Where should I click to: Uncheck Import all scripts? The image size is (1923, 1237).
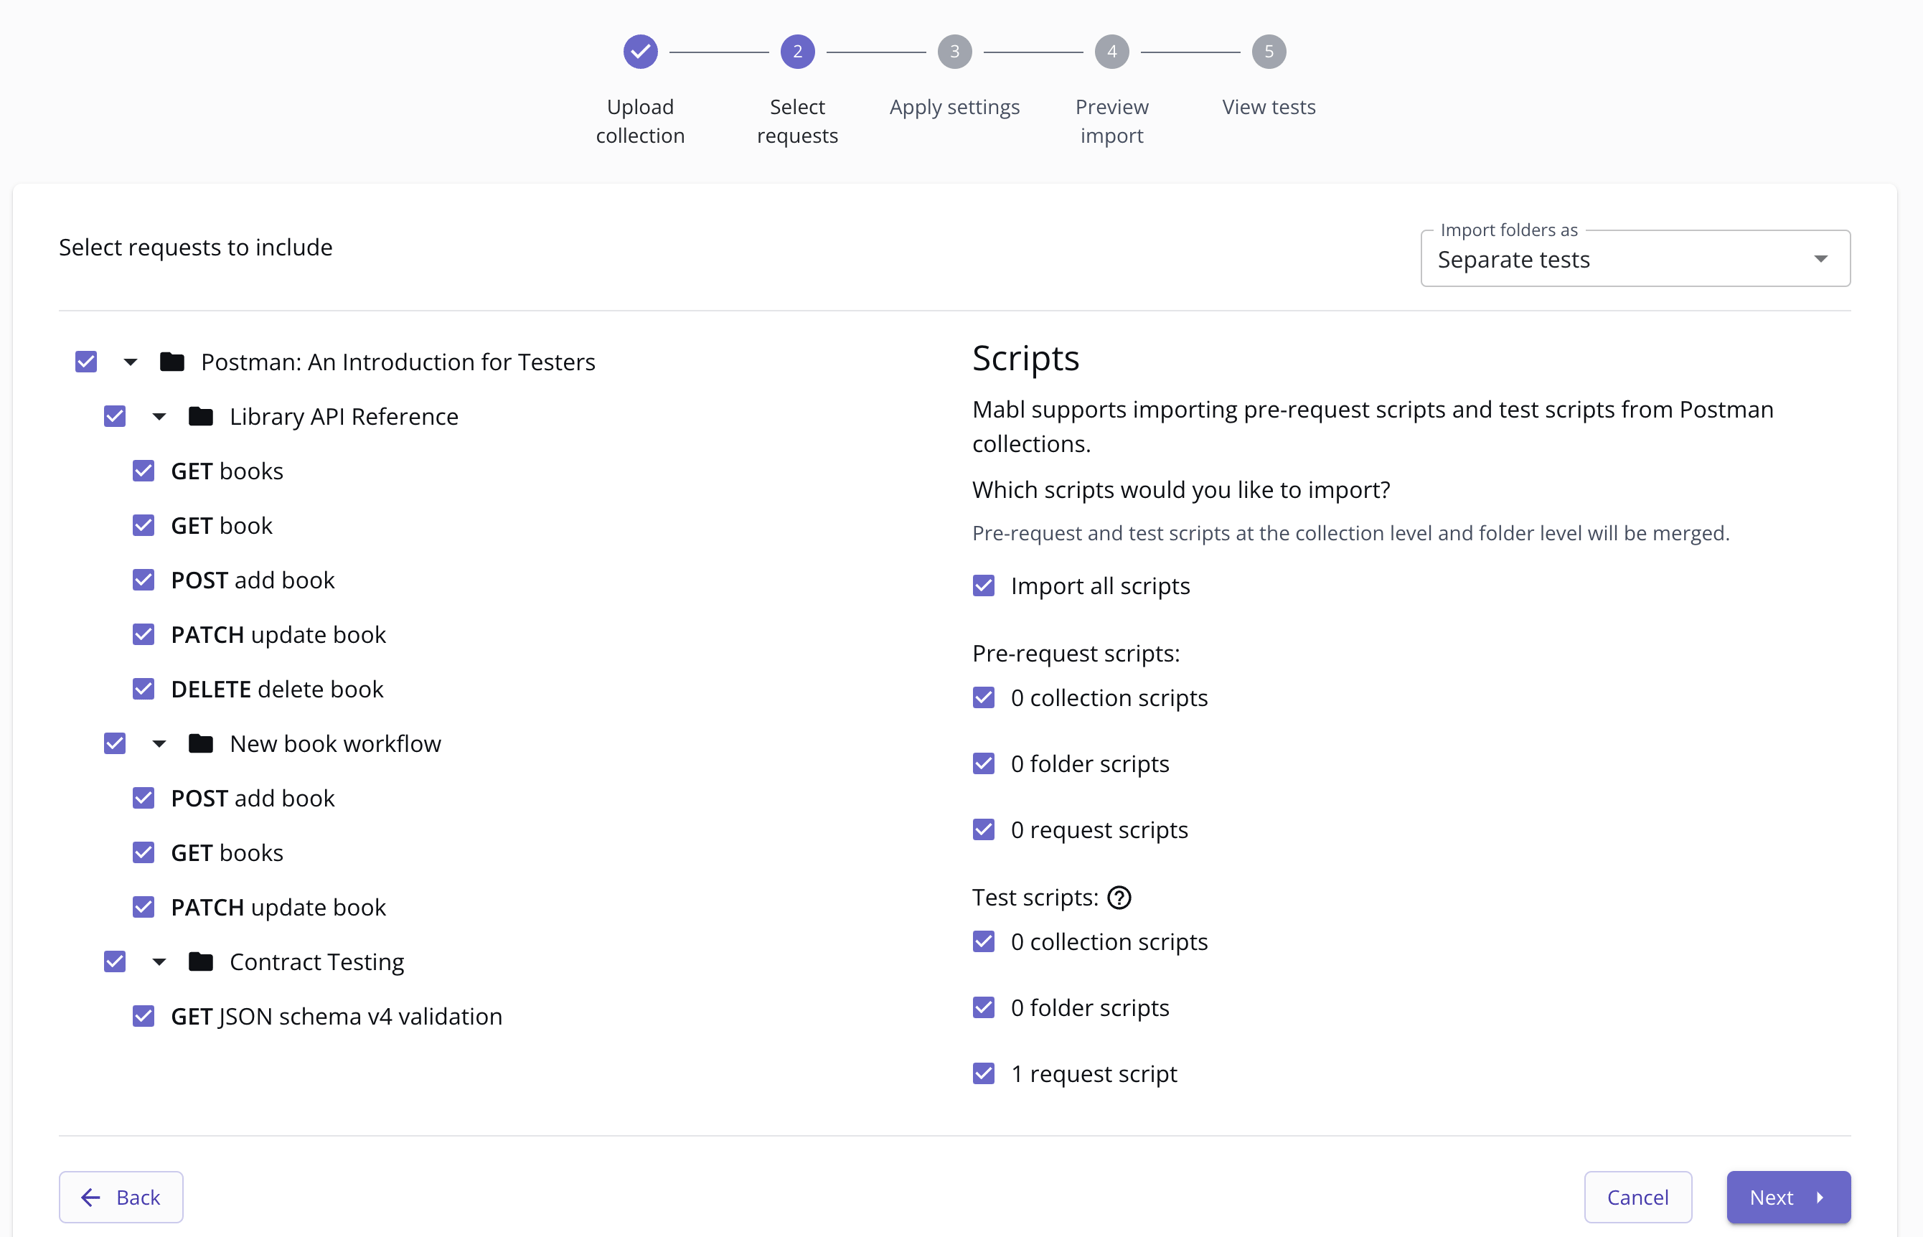[x=984, y=585]
